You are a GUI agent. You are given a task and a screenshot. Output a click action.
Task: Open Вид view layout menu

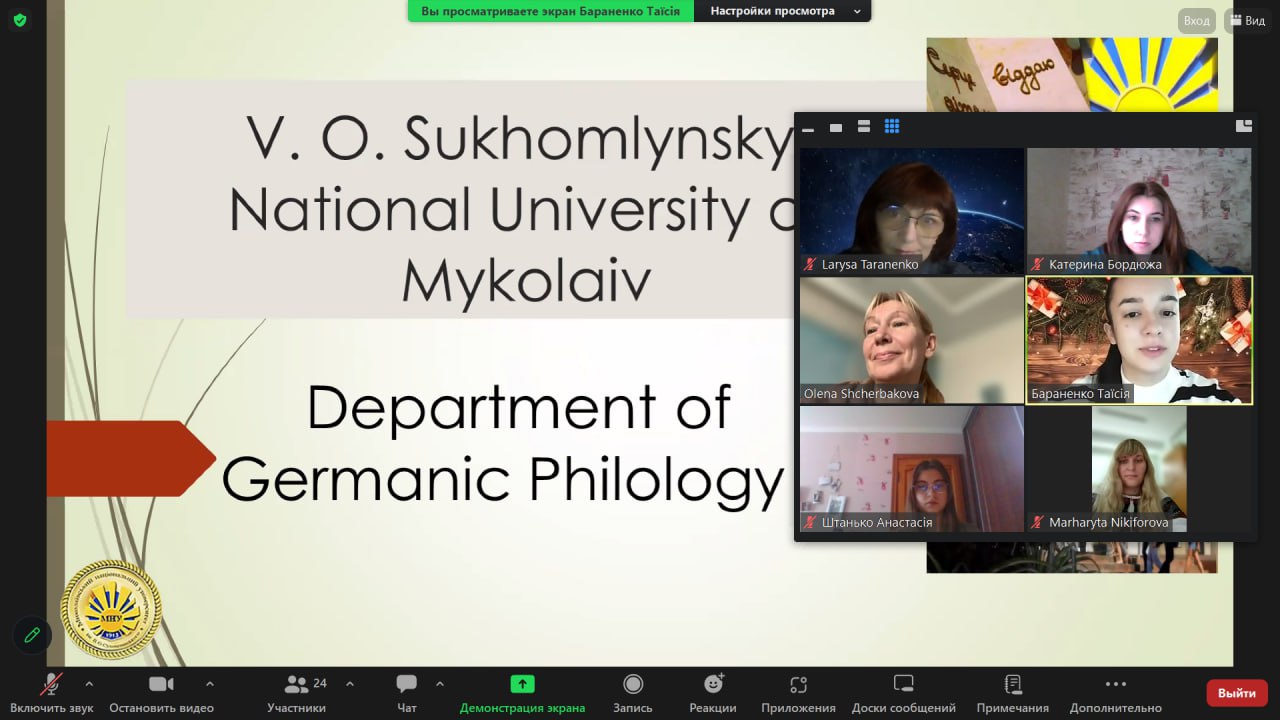click(x=1247, y=20)
